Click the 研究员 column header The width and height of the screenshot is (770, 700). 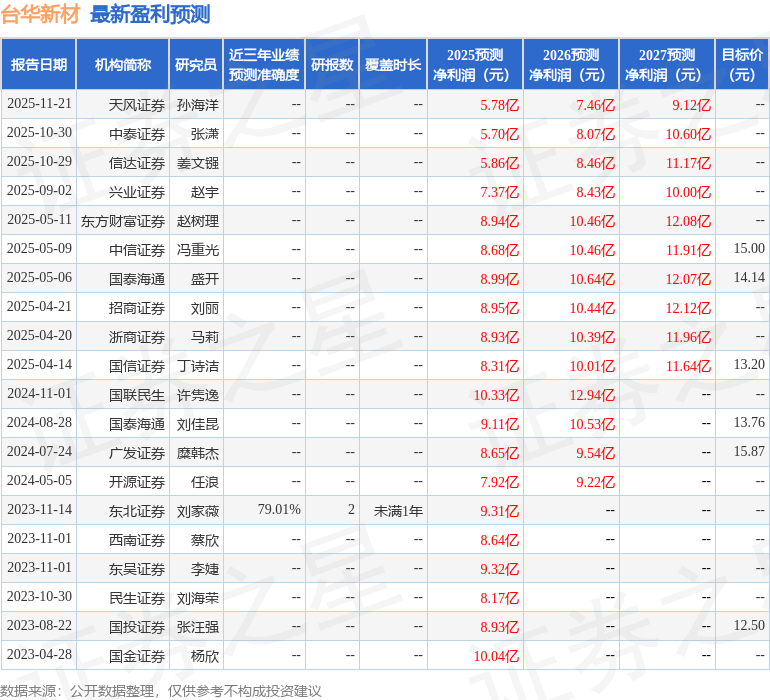pos(196,65)
